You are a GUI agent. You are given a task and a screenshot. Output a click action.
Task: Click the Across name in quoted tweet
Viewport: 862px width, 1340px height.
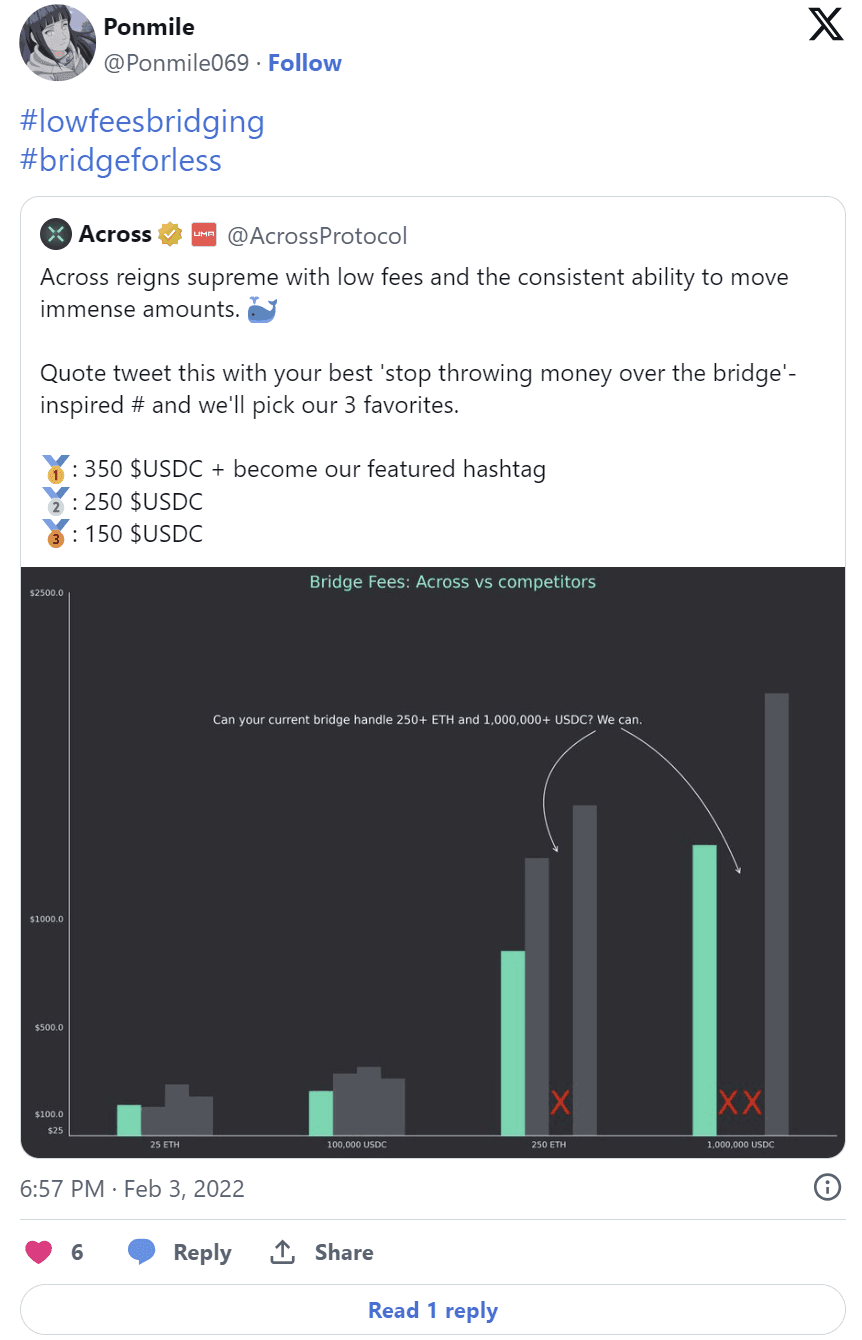click(115, 235)
